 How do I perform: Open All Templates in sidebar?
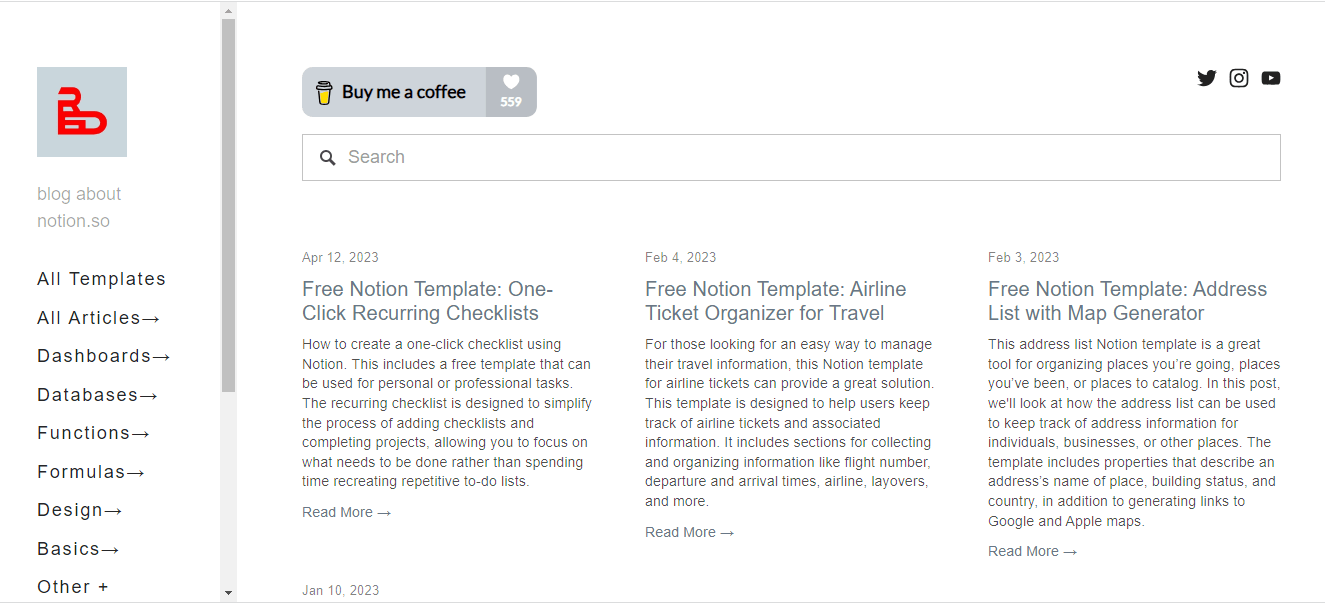(x=101, y=279)
